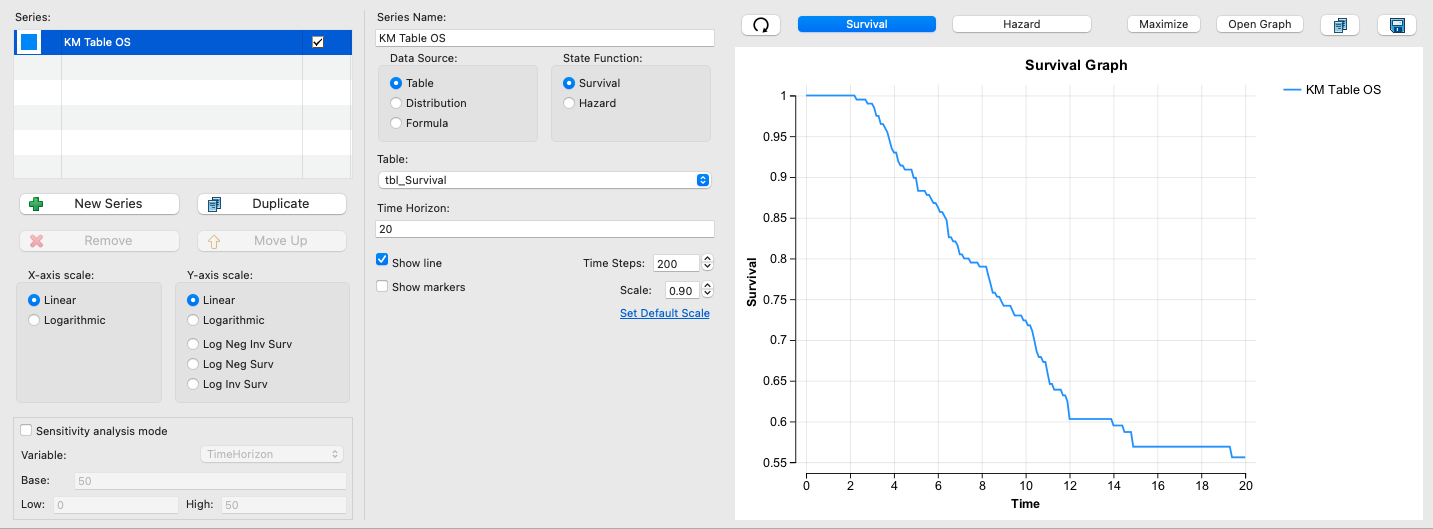This screenshot has width=1433, height=529.
Task: Enable Sensitivity analysis mode
Action: coord(26,431)
